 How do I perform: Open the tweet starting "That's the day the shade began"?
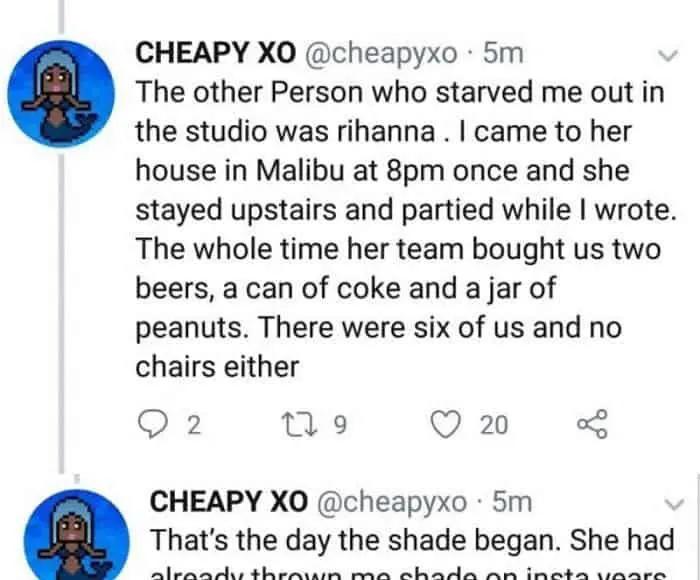[x=410, y=541]
